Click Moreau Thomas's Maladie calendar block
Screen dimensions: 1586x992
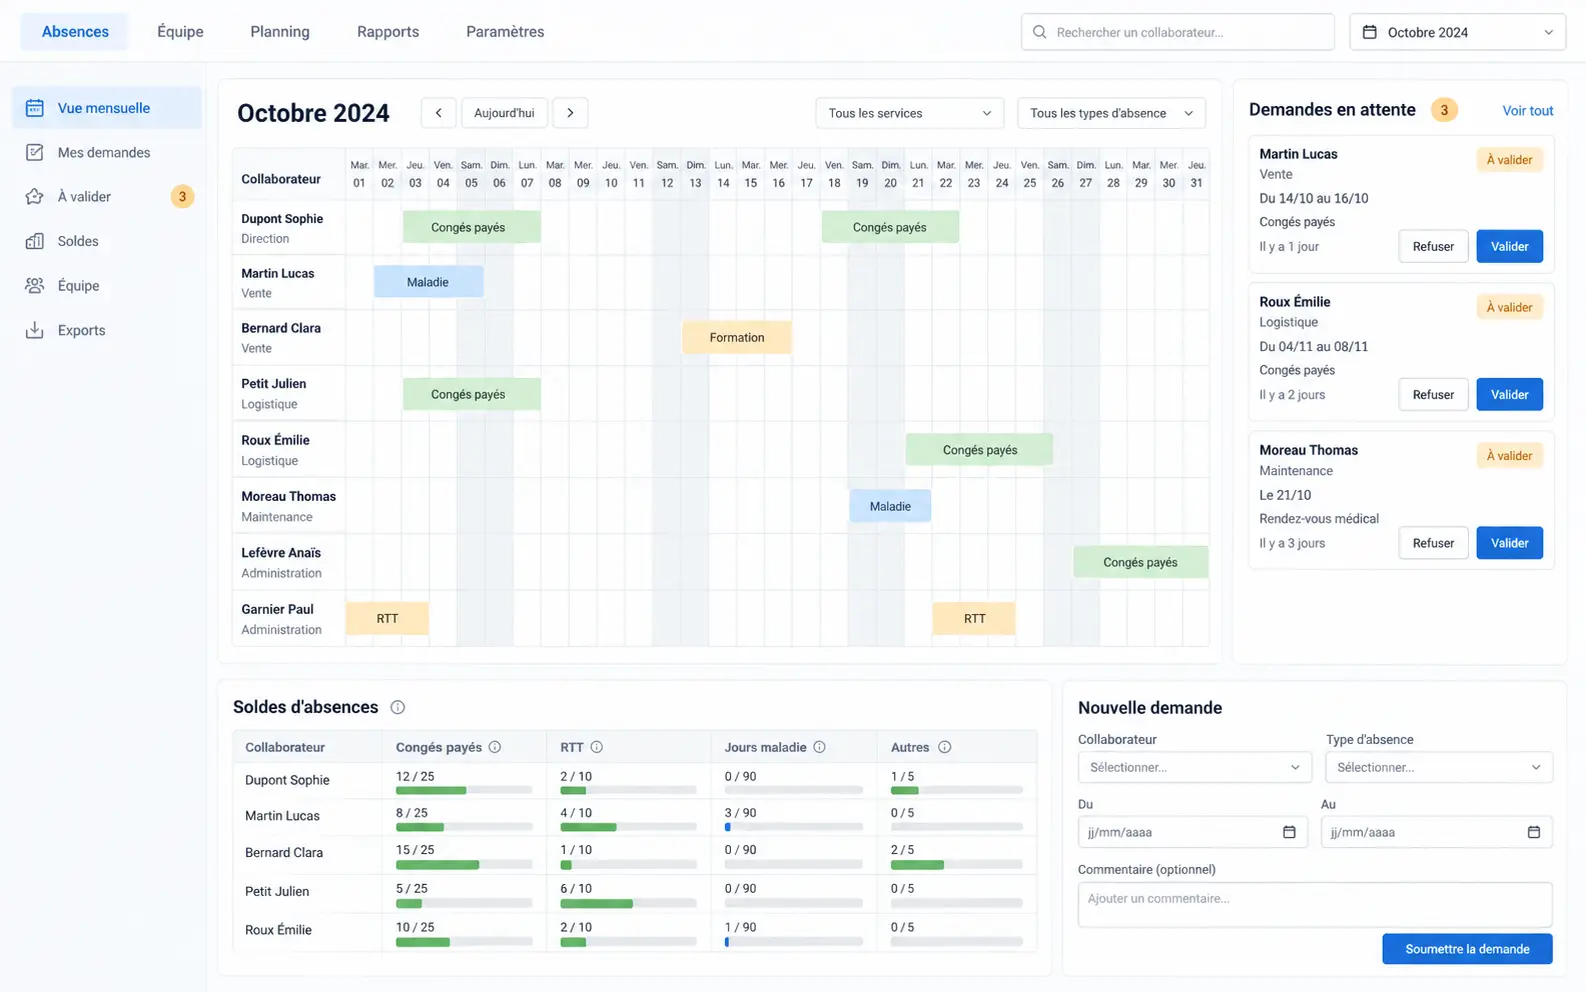point(890,506)
